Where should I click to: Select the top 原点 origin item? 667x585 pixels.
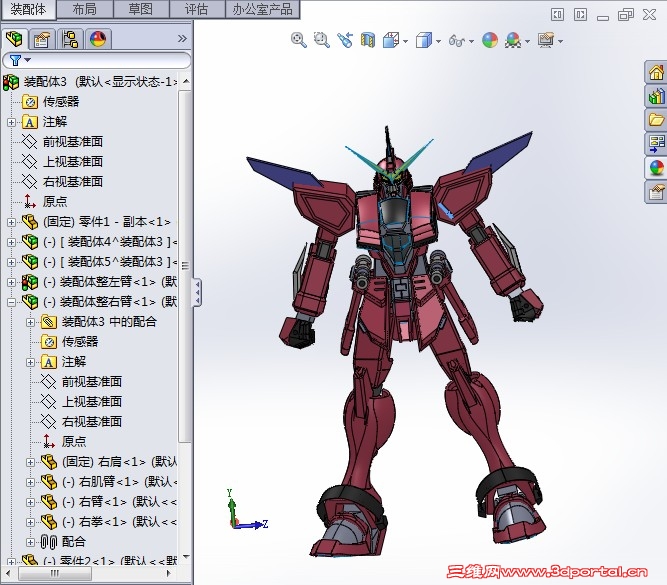[x=55, y=201]
